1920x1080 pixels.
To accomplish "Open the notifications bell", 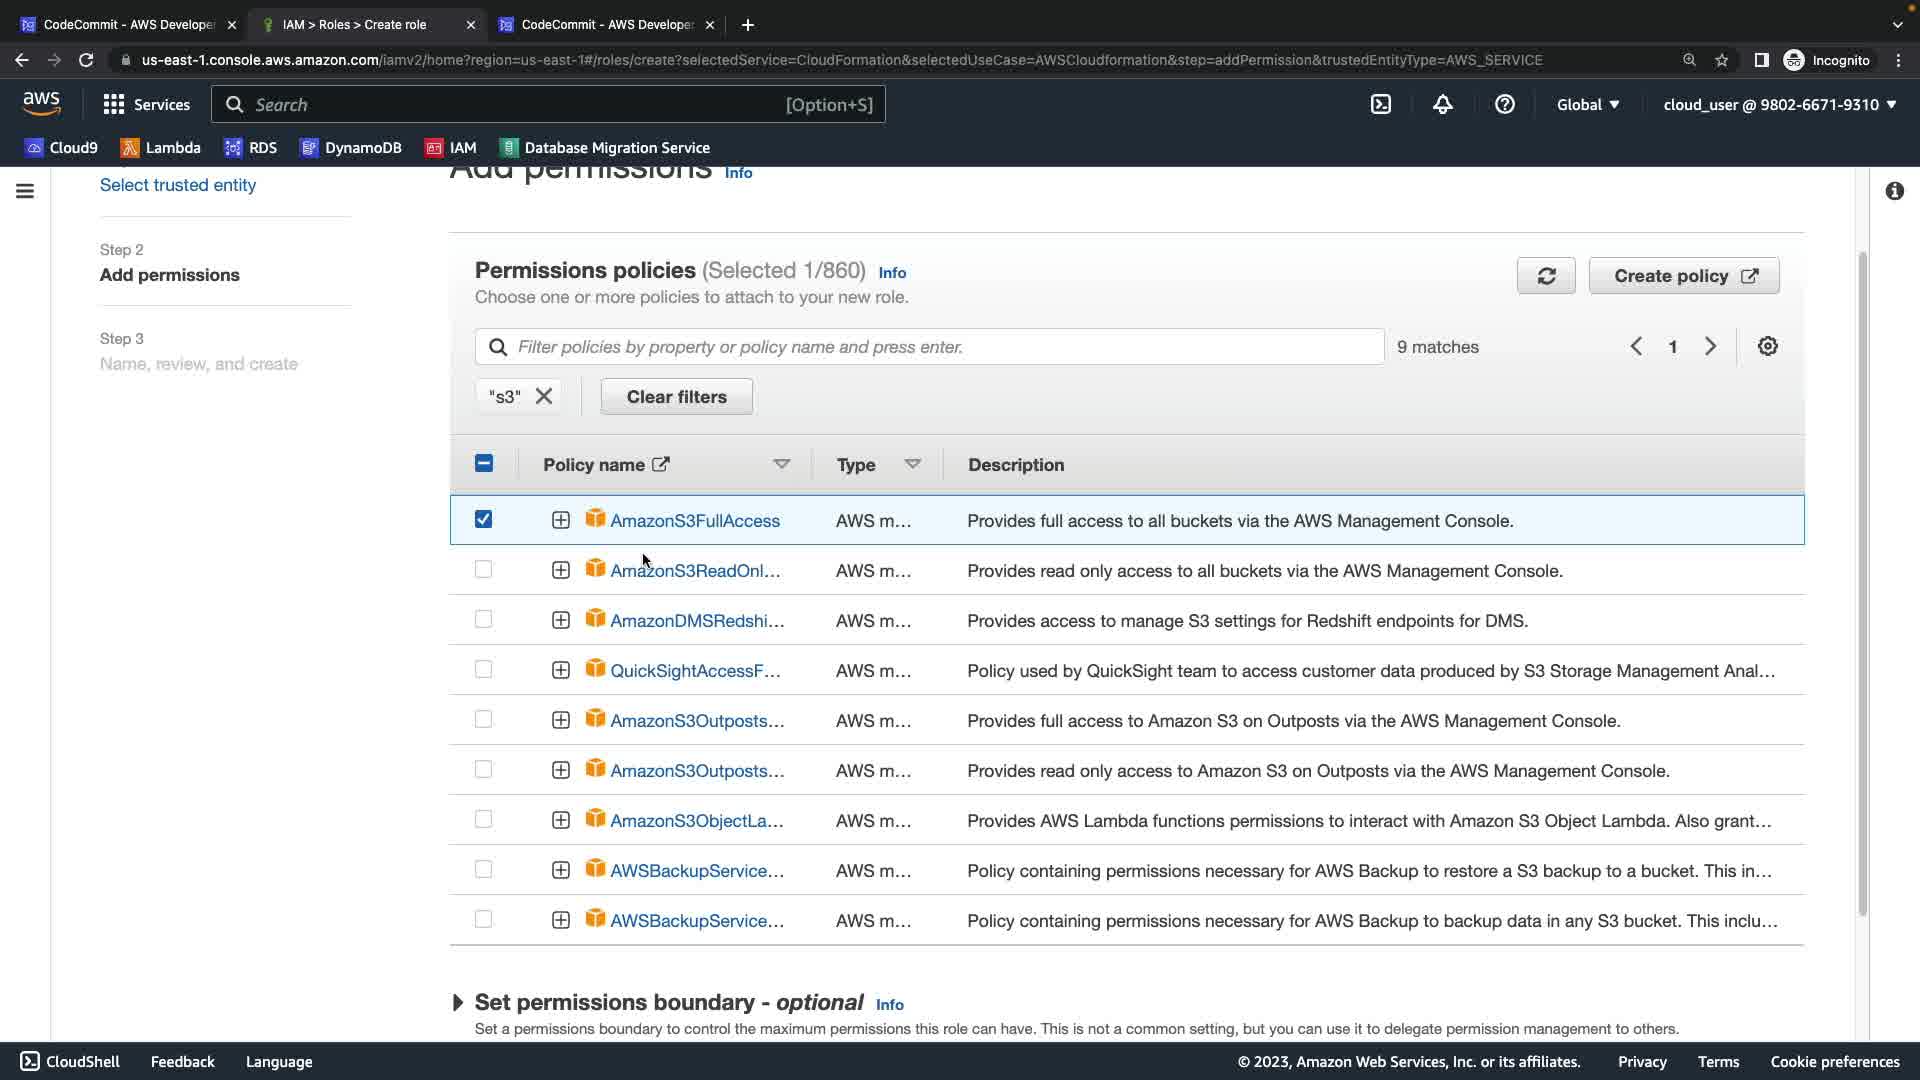I will point(1442,104).
